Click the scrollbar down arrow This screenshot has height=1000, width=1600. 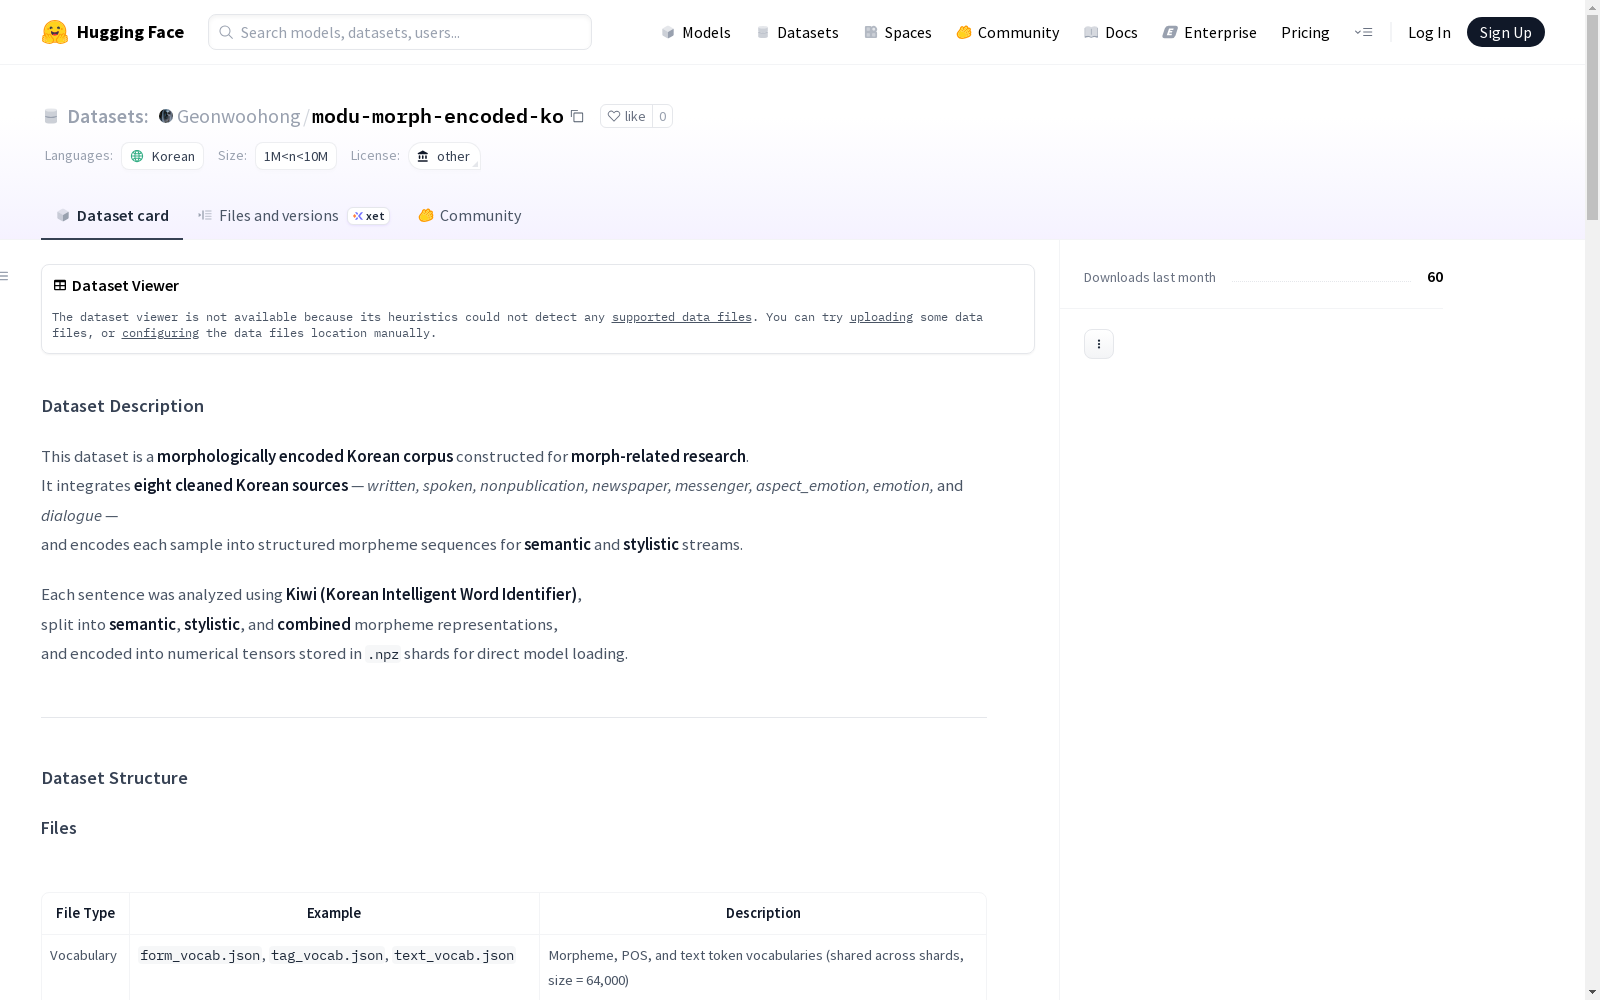[x=1592, y=992]
